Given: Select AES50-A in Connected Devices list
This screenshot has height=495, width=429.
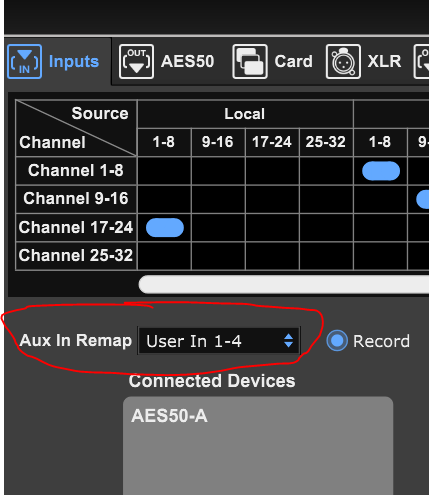Looking at the screenshot, I should point(169,416).
